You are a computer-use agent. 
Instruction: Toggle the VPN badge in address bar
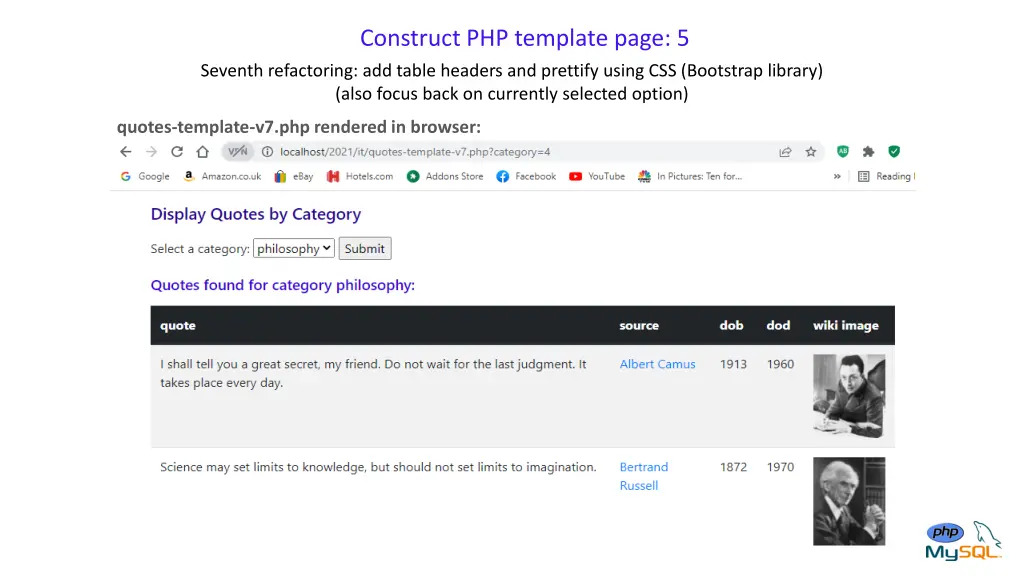point(238,152)
